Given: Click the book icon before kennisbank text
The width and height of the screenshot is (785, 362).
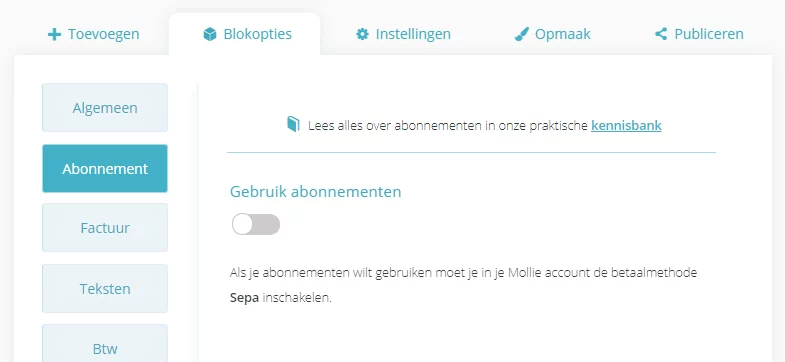Looking at the screenshot, I should 293,124.
